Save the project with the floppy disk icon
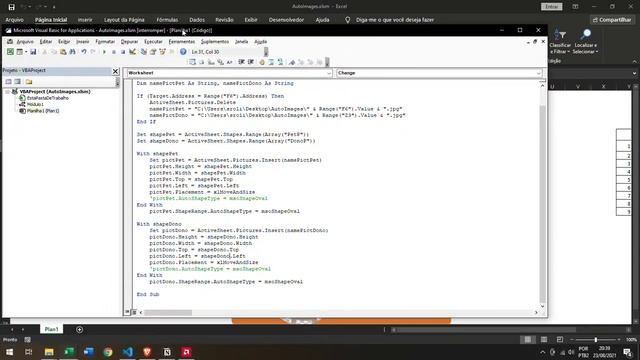640x360 pixels. click(x=33, y=52)
